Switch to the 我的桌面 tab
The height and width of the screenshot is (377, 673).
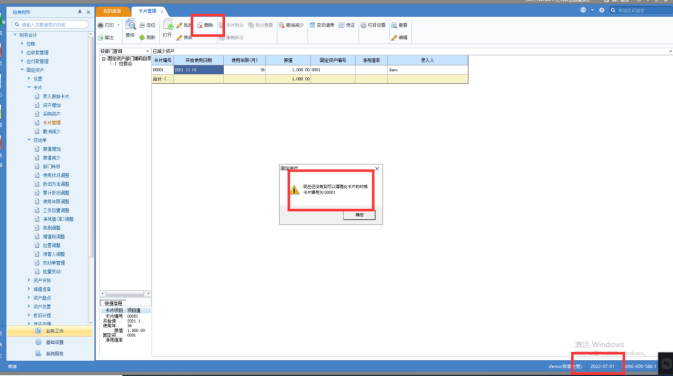[x=113, y=11]
